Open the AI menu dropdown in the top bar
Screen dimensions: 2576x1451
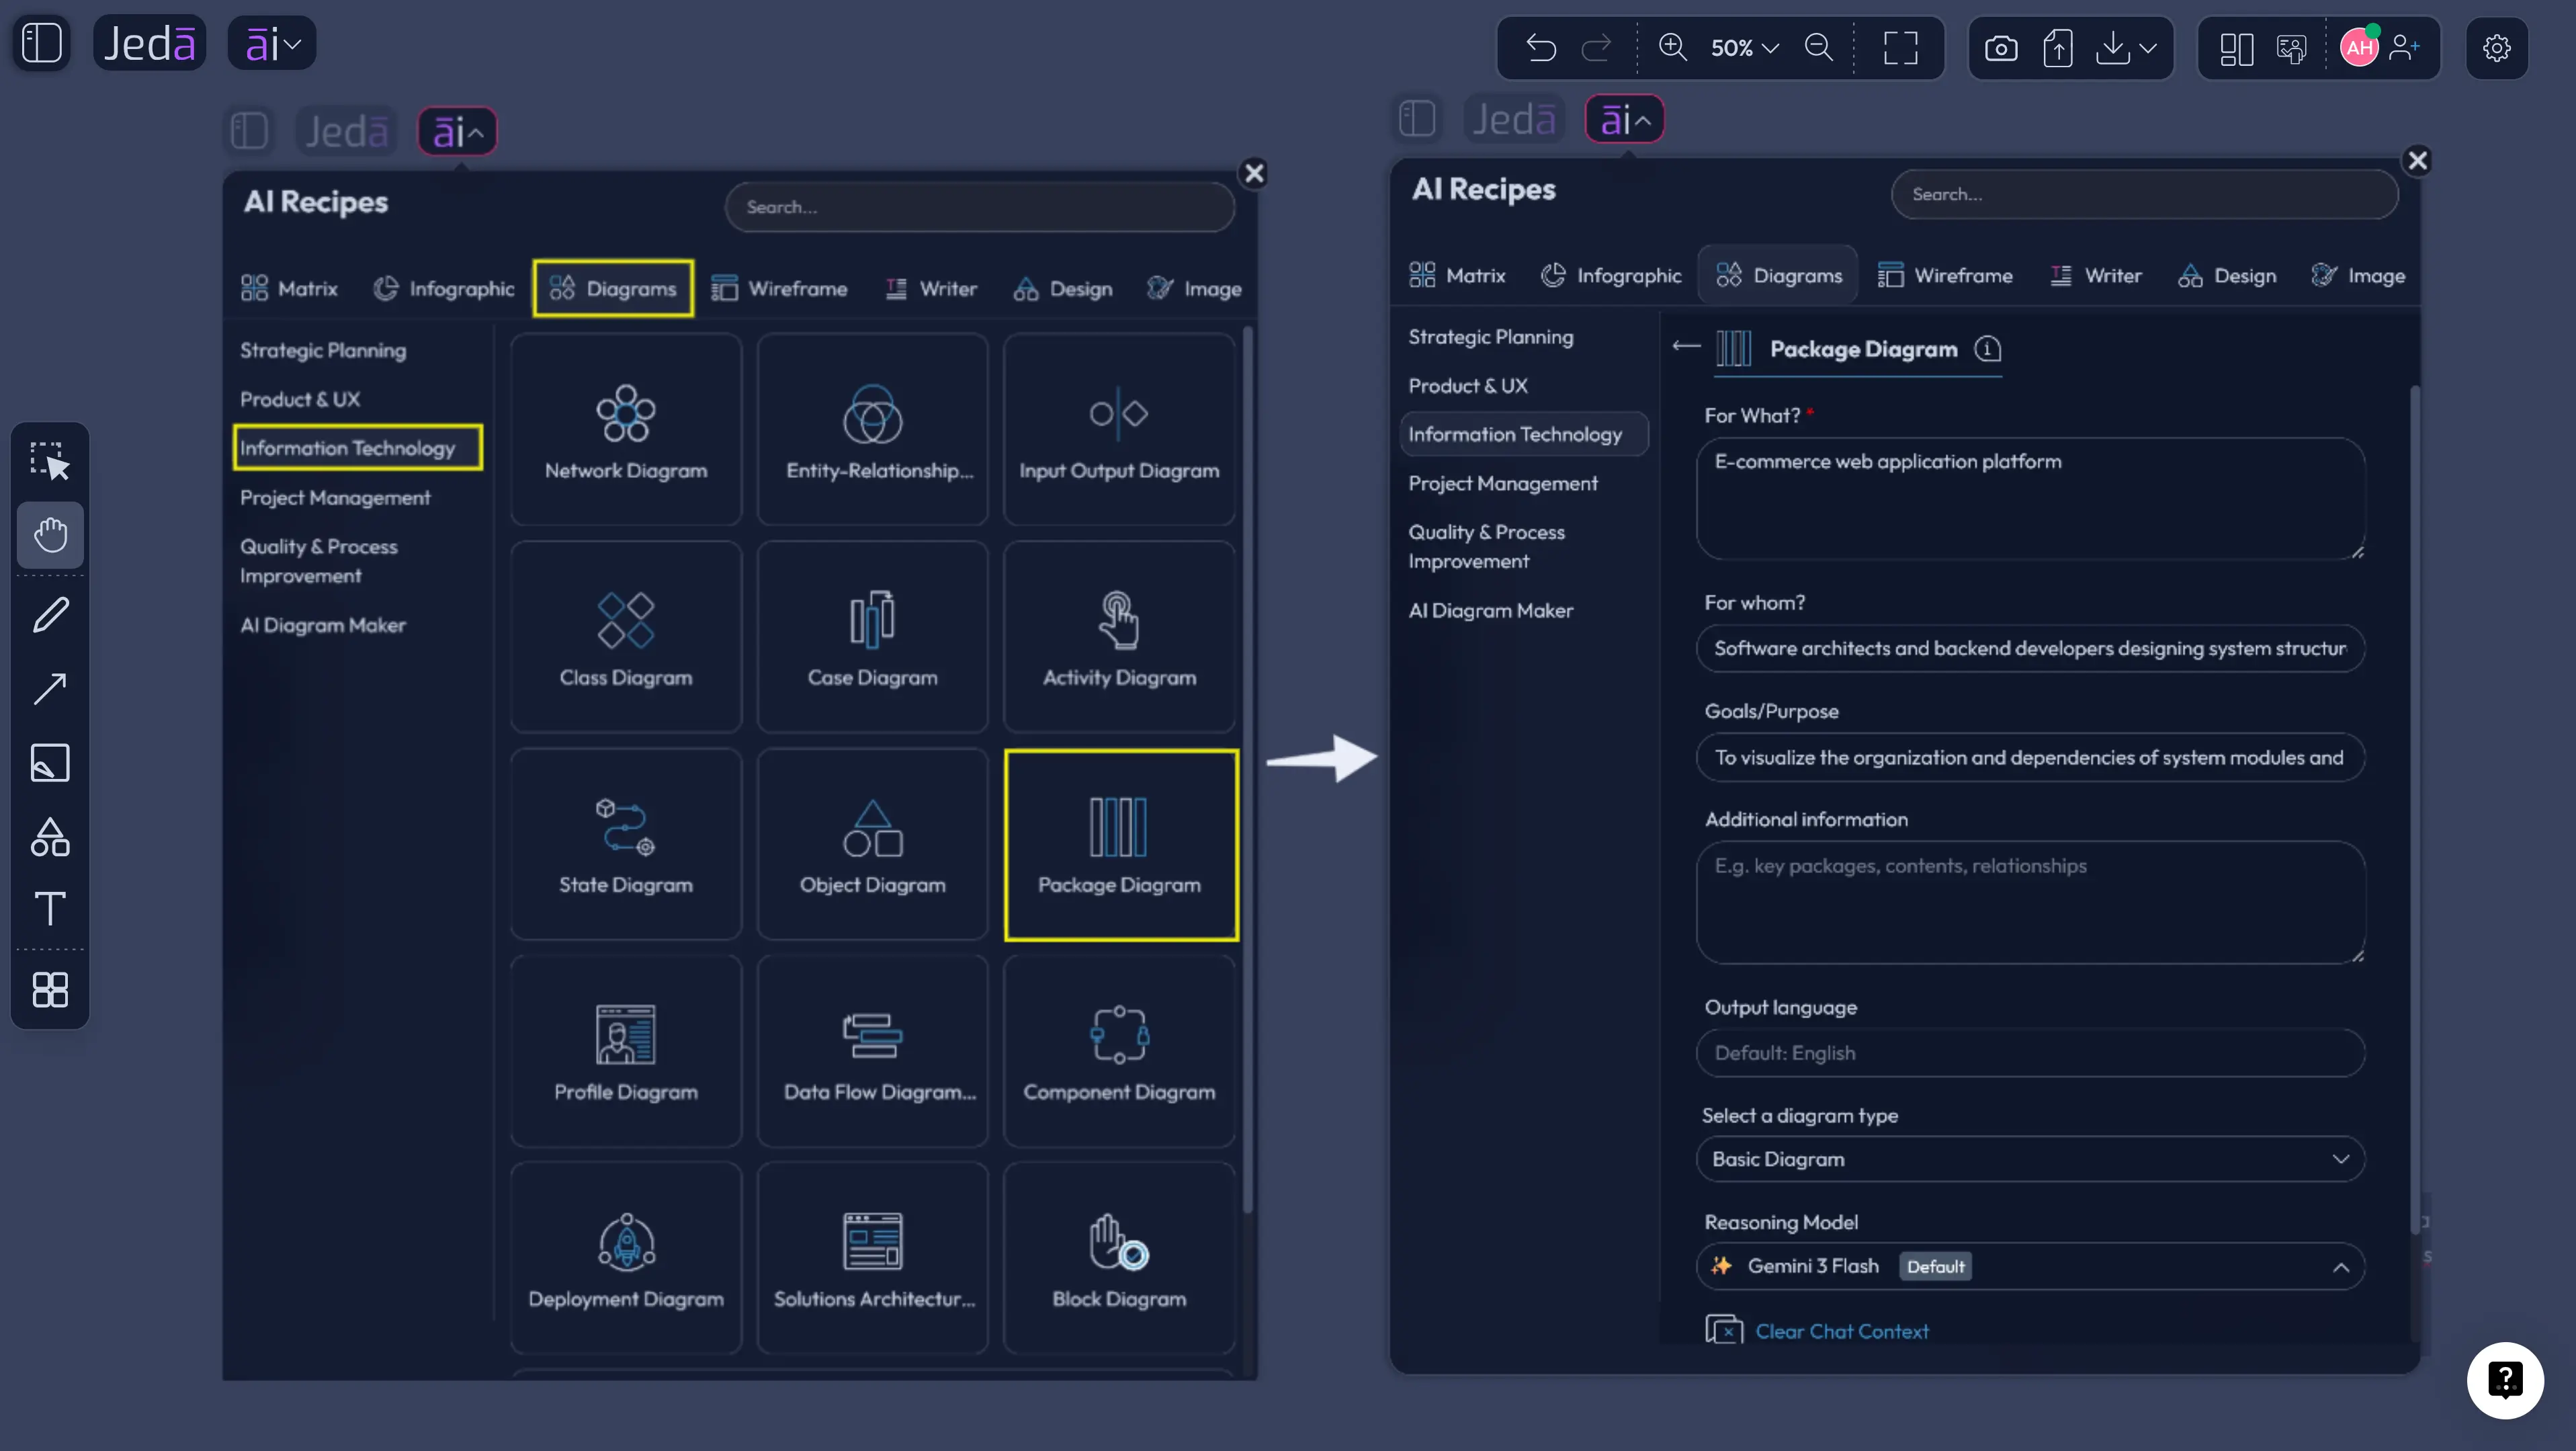pos(272,44)
